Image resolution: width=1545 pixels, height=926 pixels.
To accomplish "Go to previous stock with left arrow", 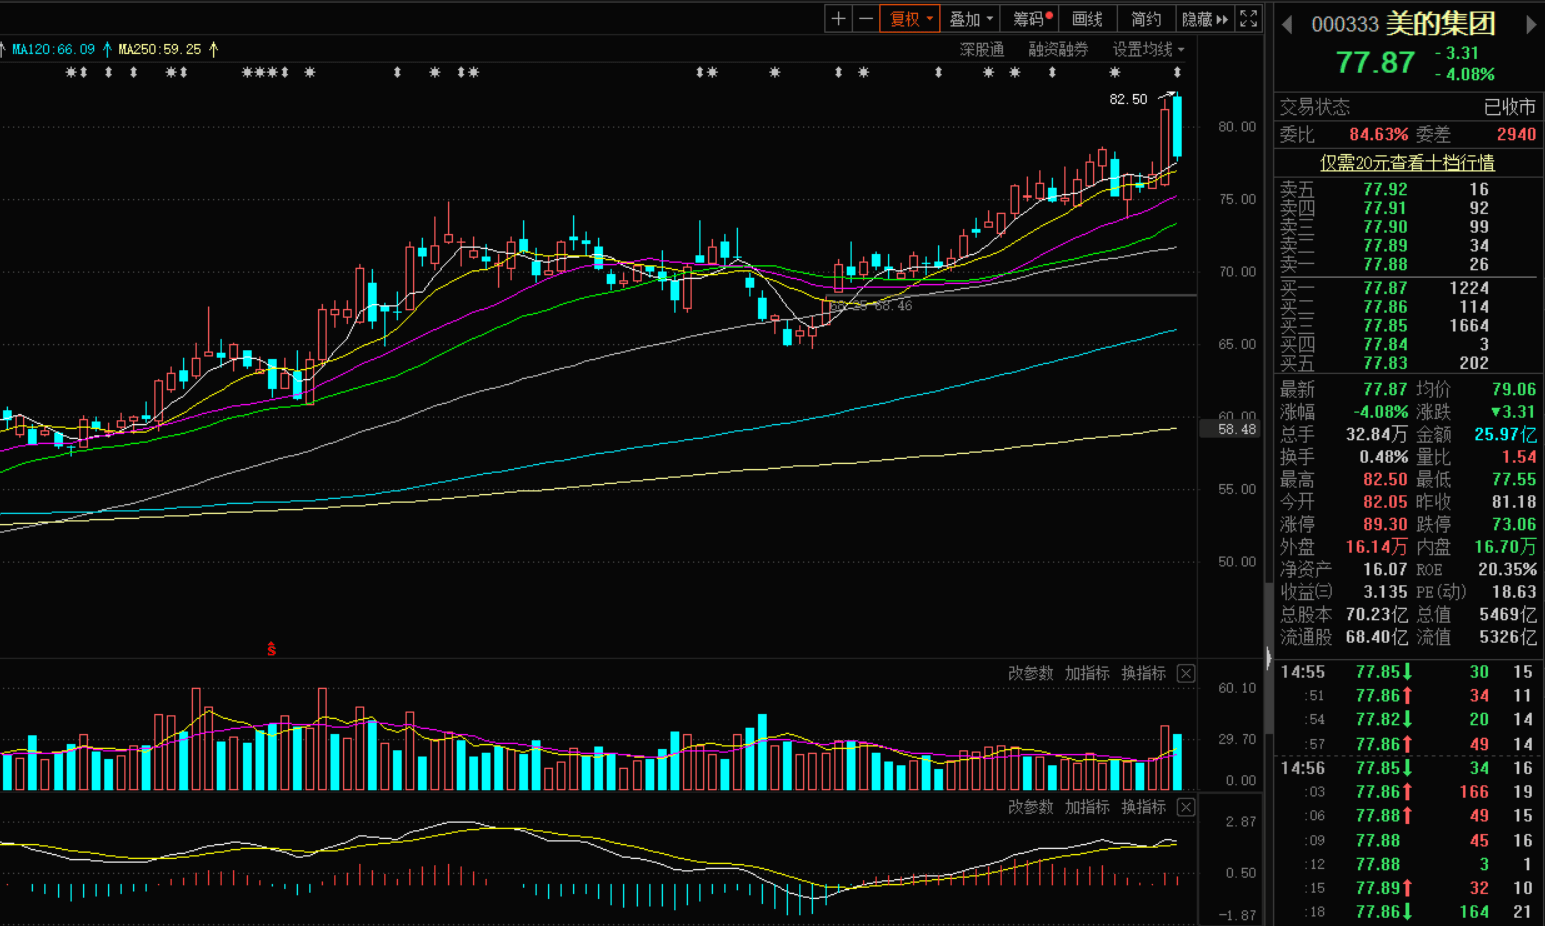I will click(1287, 25).
